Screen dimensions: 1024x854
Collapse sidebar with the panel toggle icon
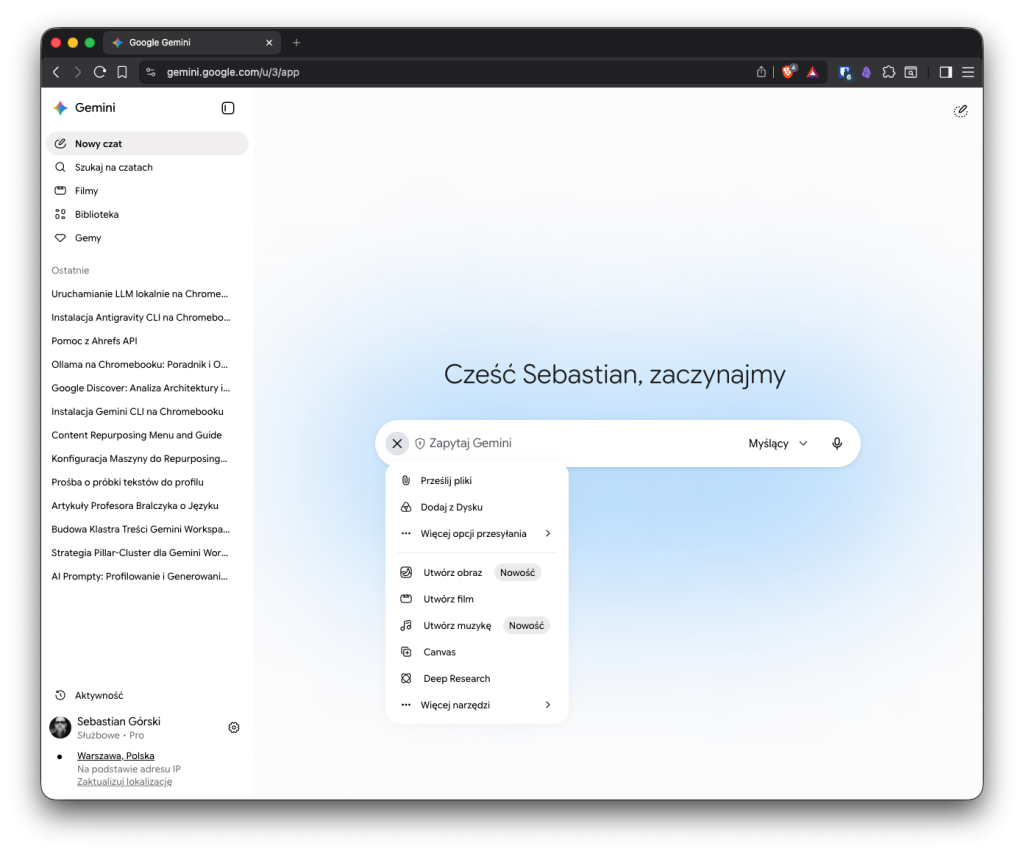[x=228, y=108]
